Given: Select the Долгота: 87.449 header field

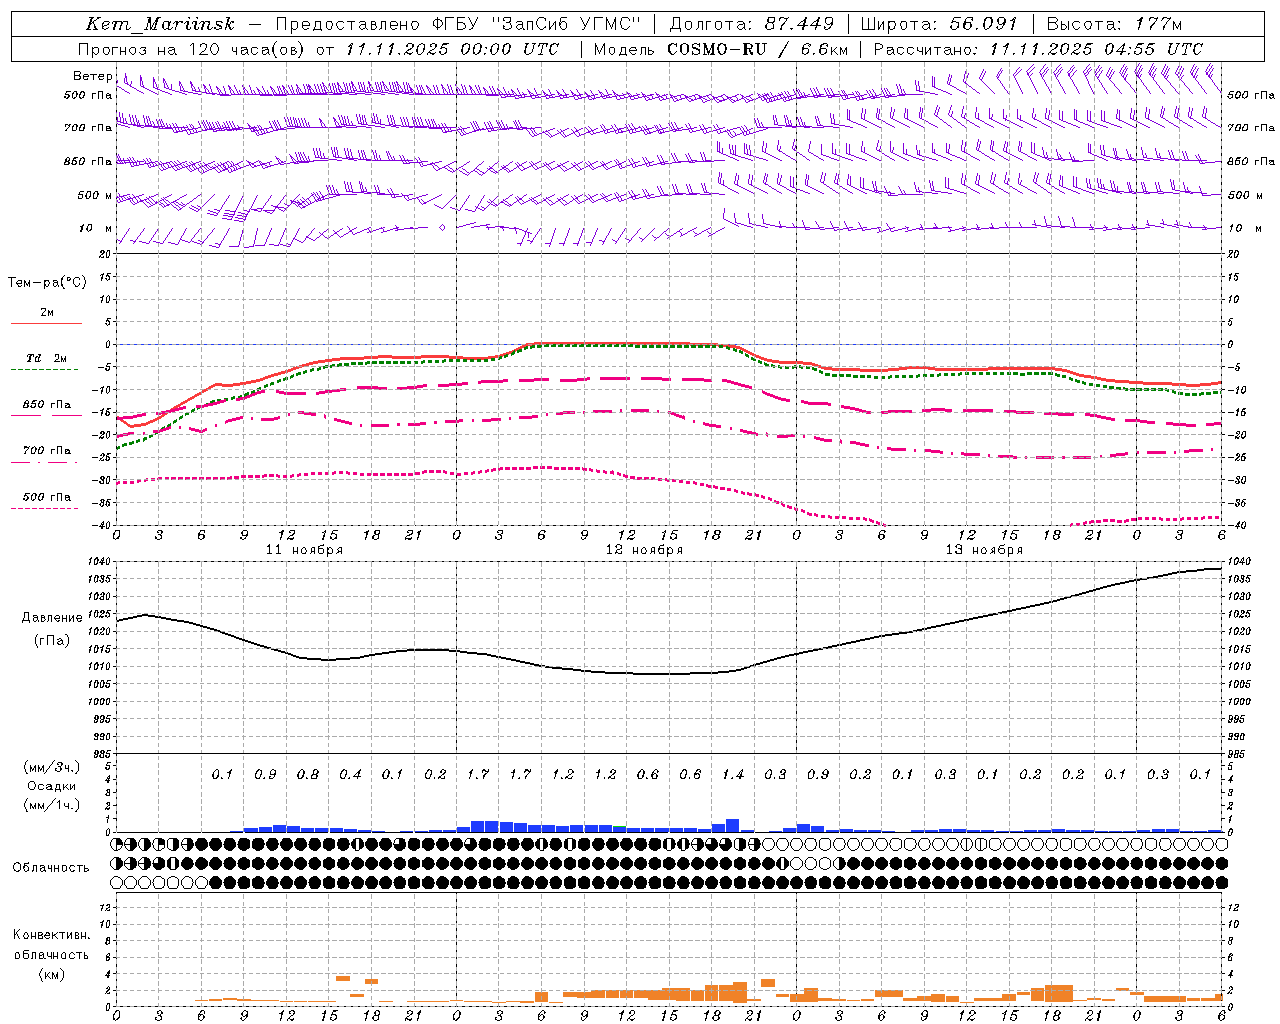Looking at the screenshot, I should [752, 24].
